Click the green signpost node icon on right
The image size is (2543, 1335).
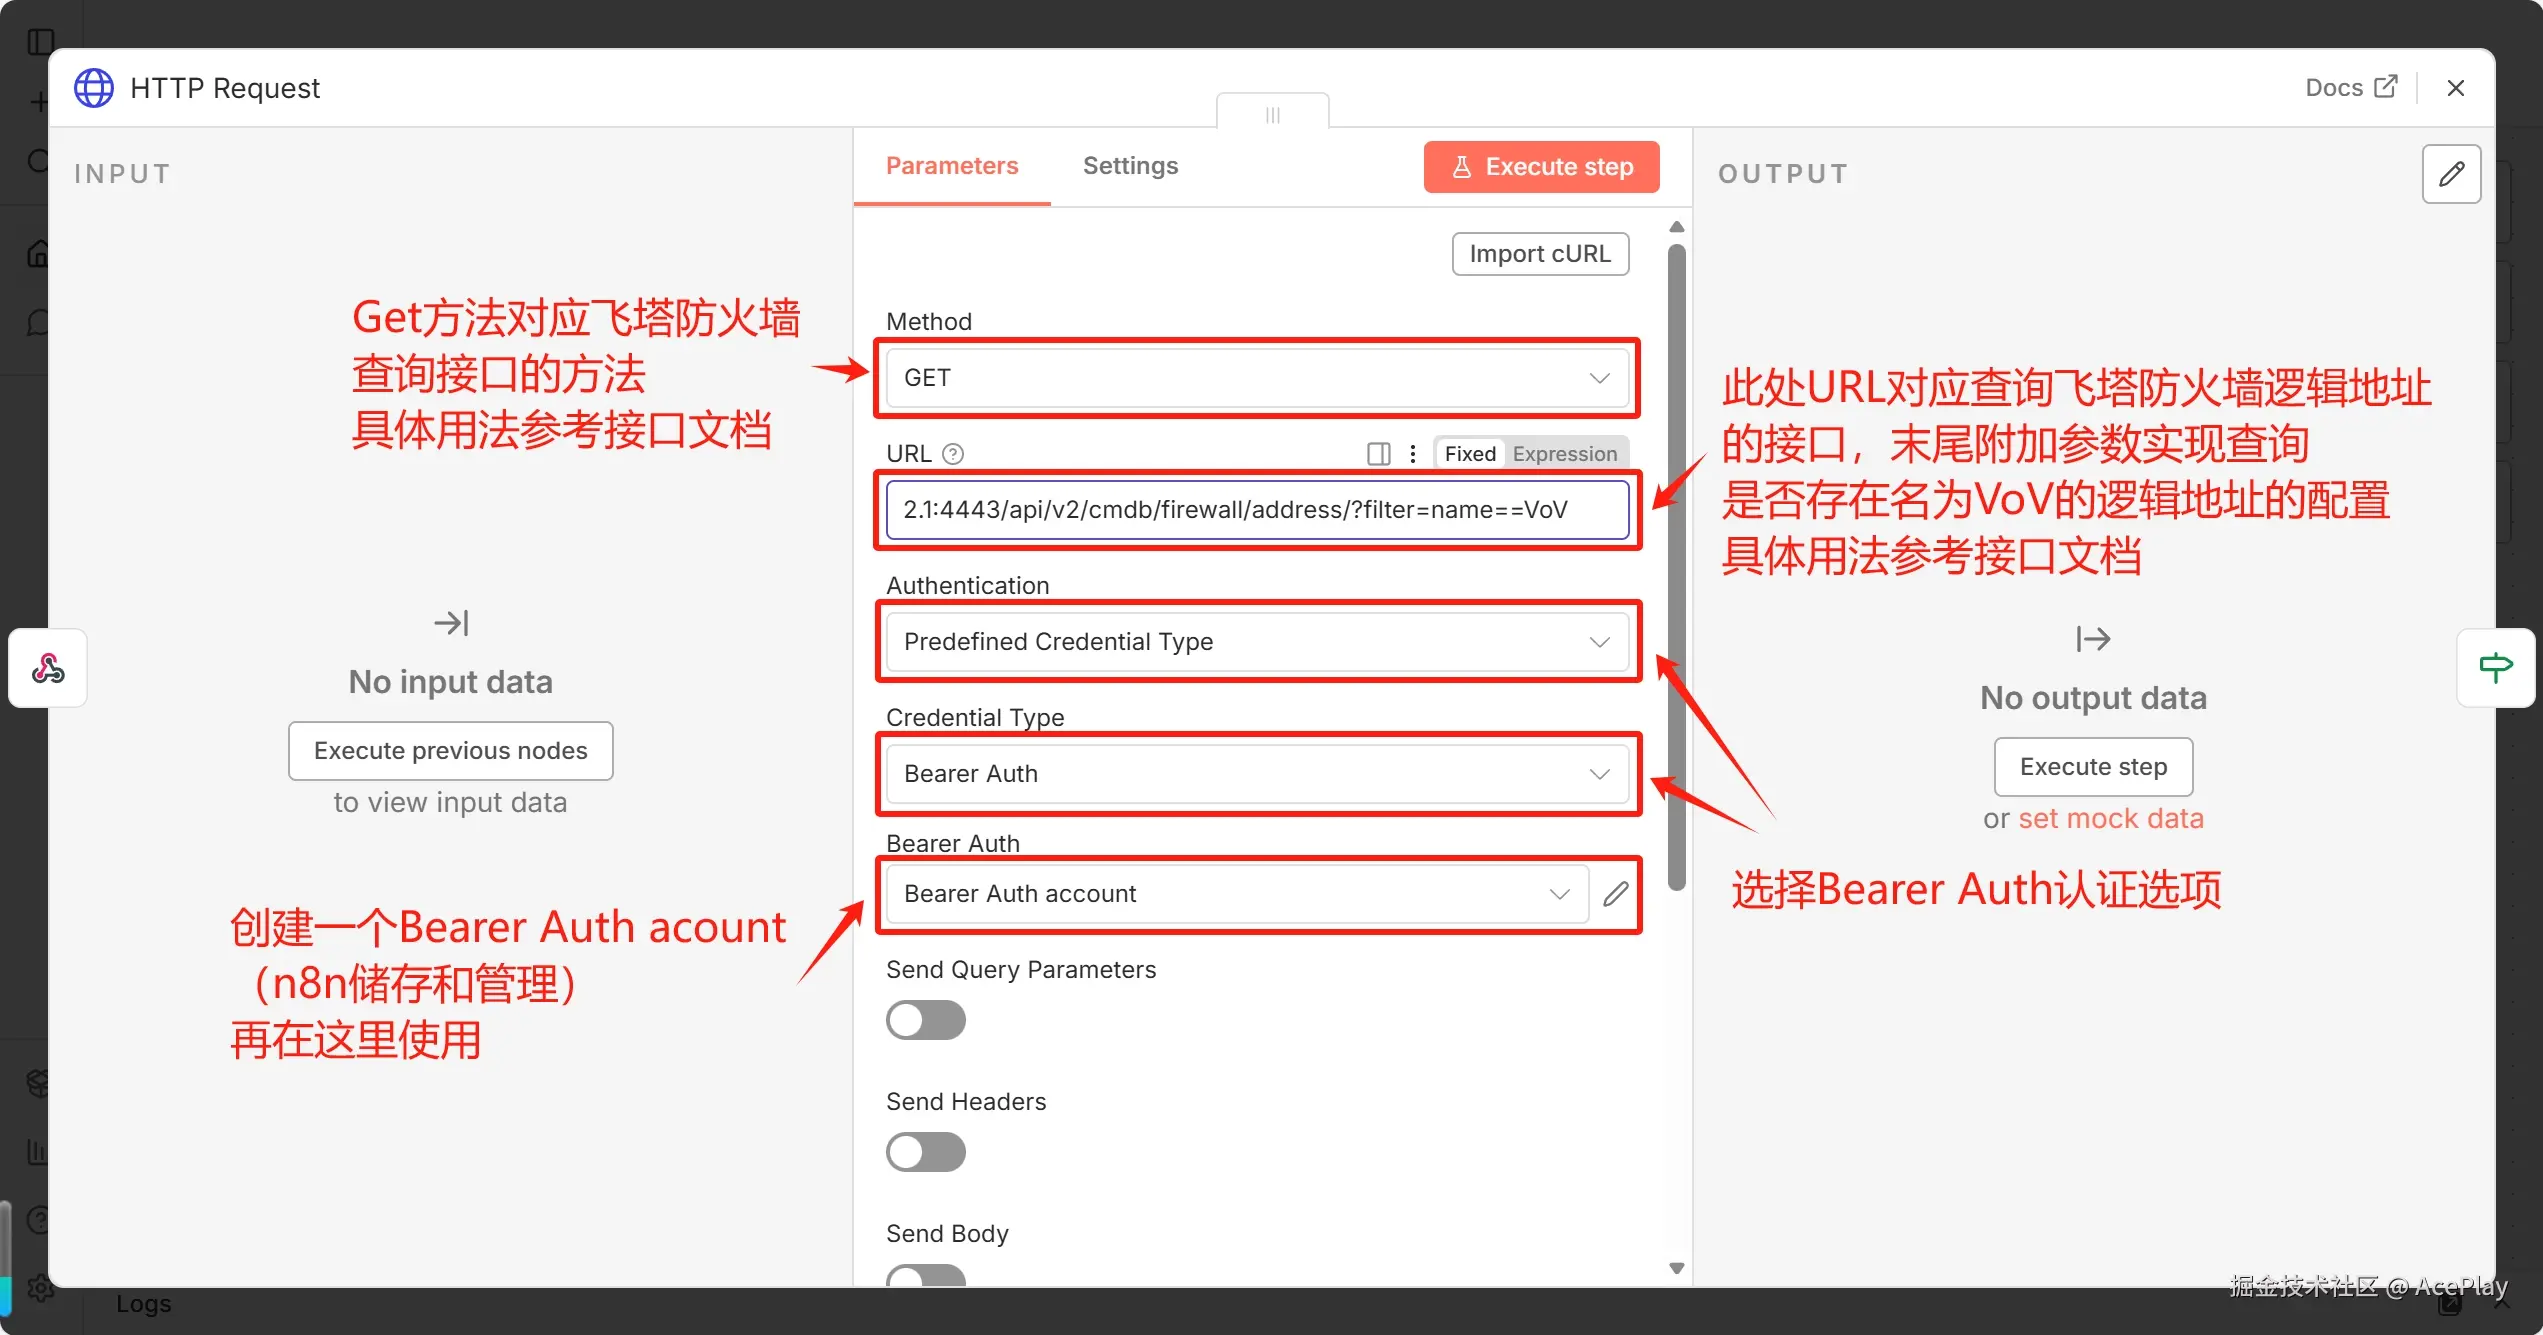pos(2496,667)
